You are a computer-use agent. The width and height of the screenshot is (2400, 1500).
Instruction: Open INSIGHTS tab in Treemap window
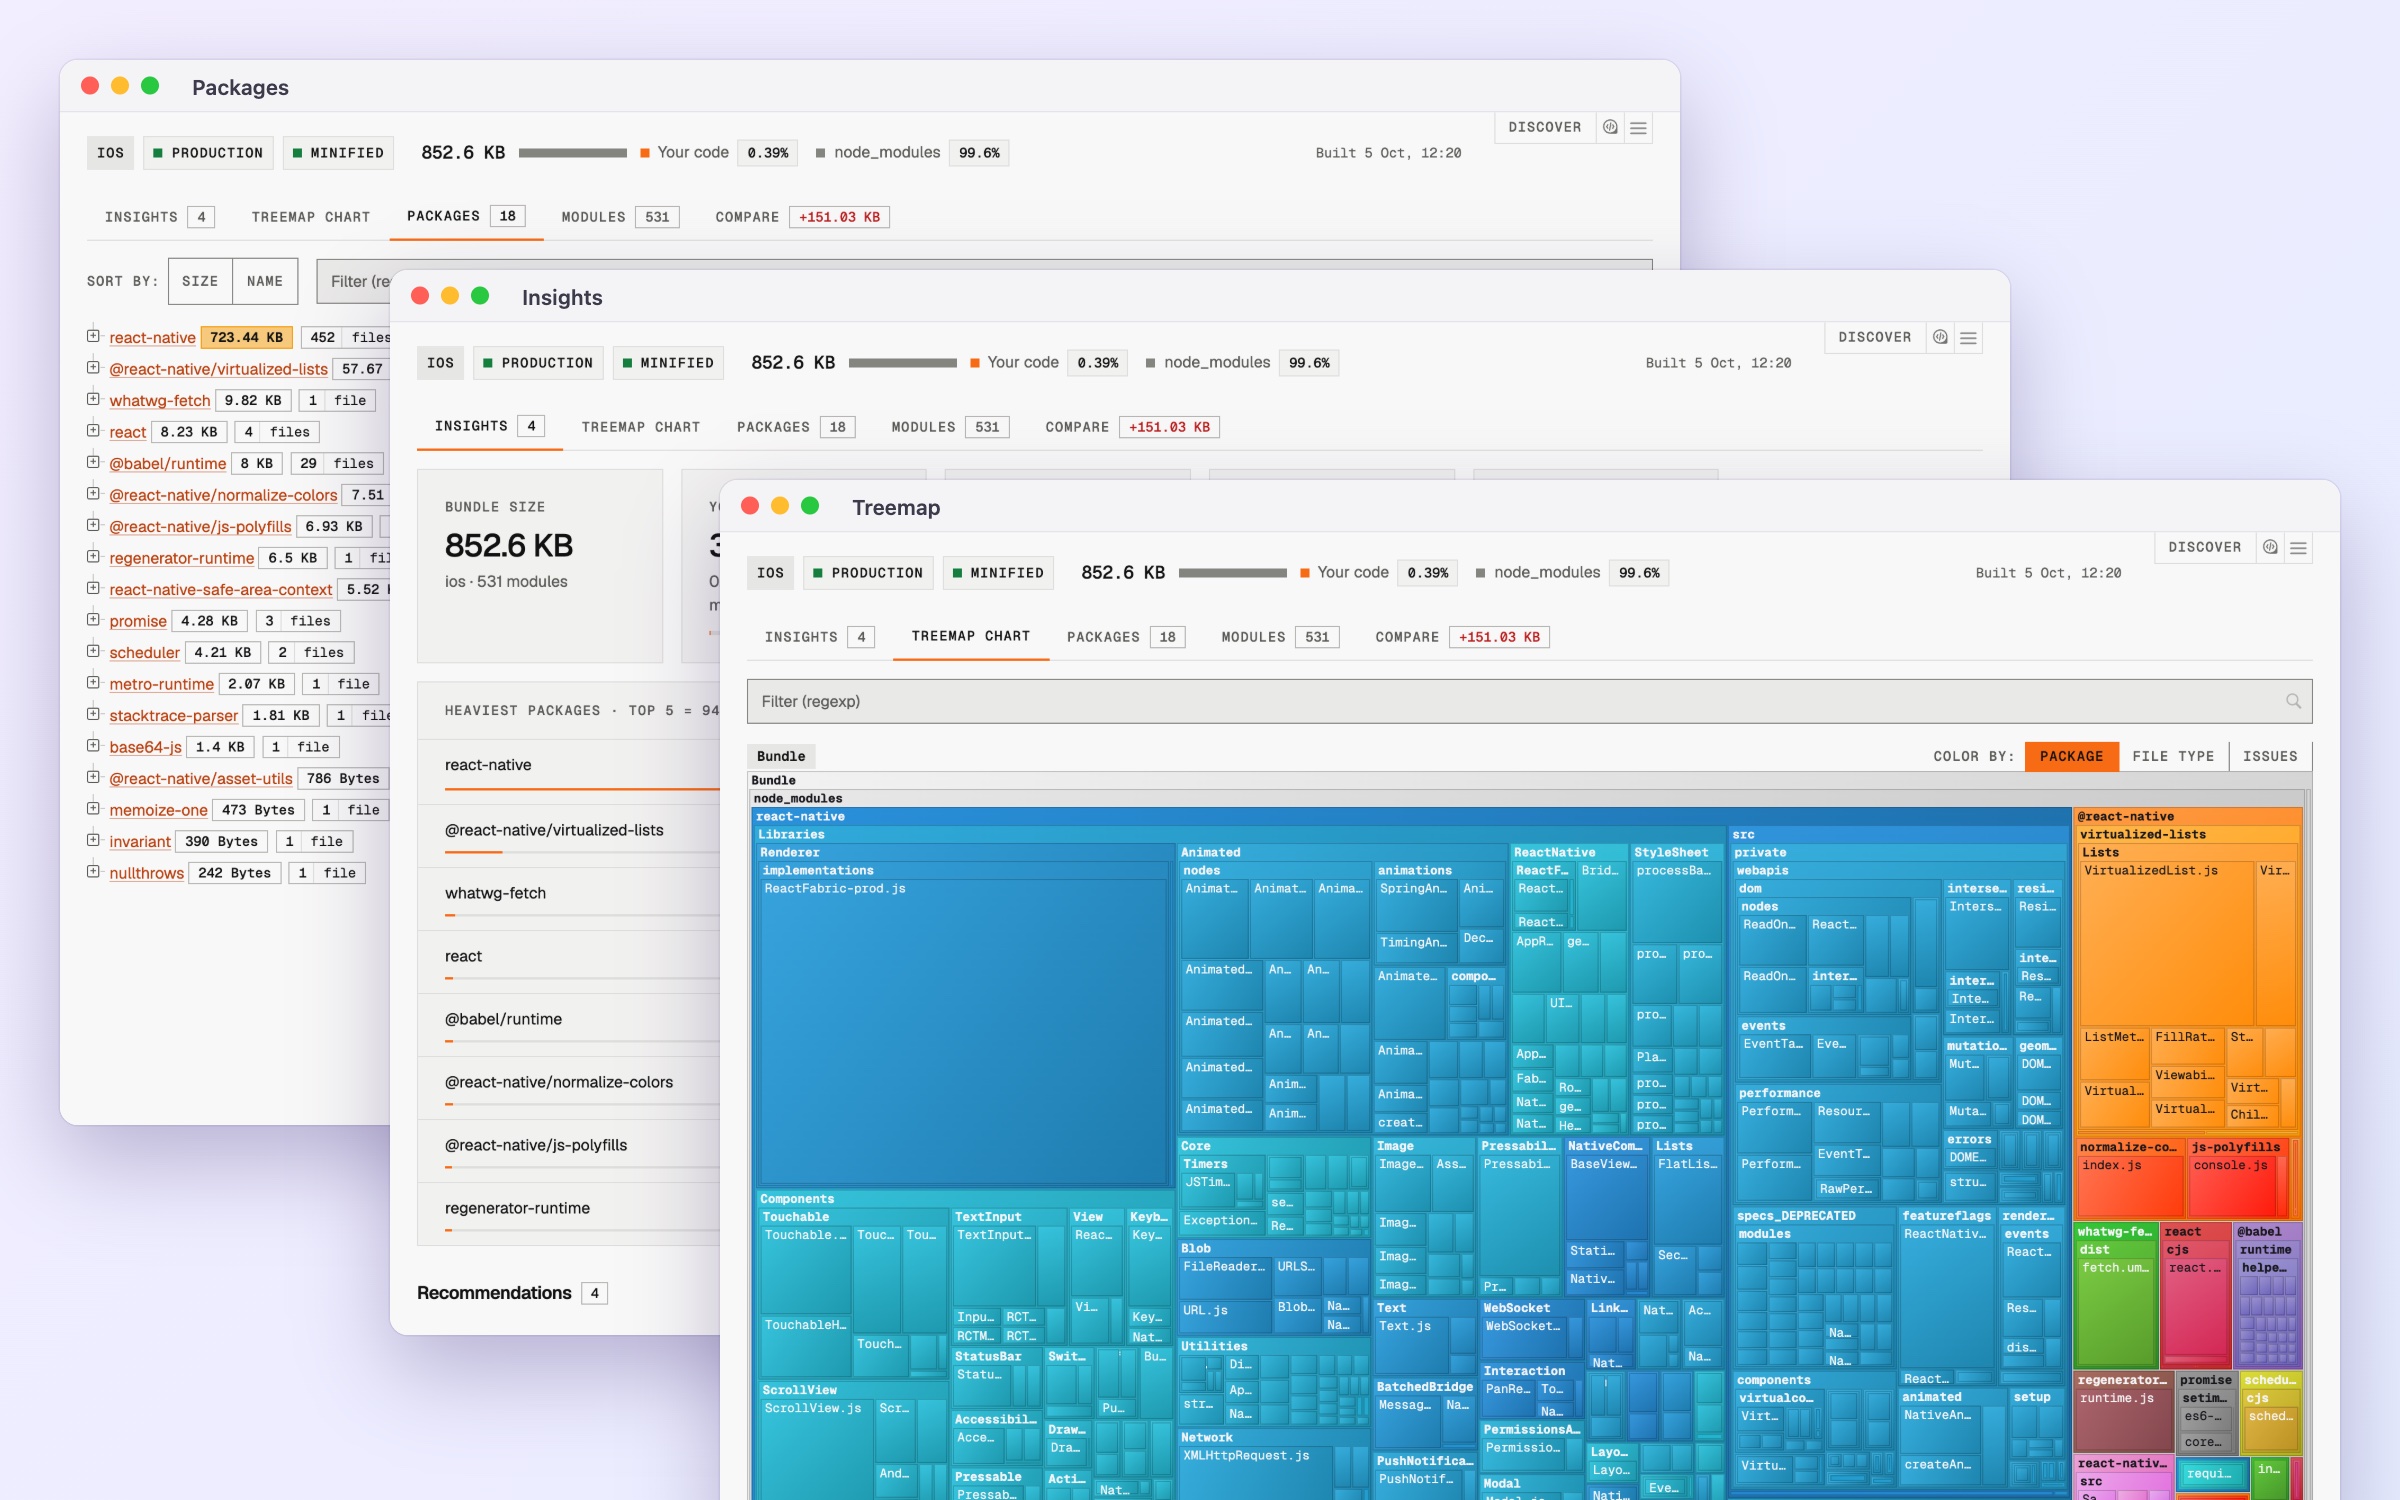820,637
